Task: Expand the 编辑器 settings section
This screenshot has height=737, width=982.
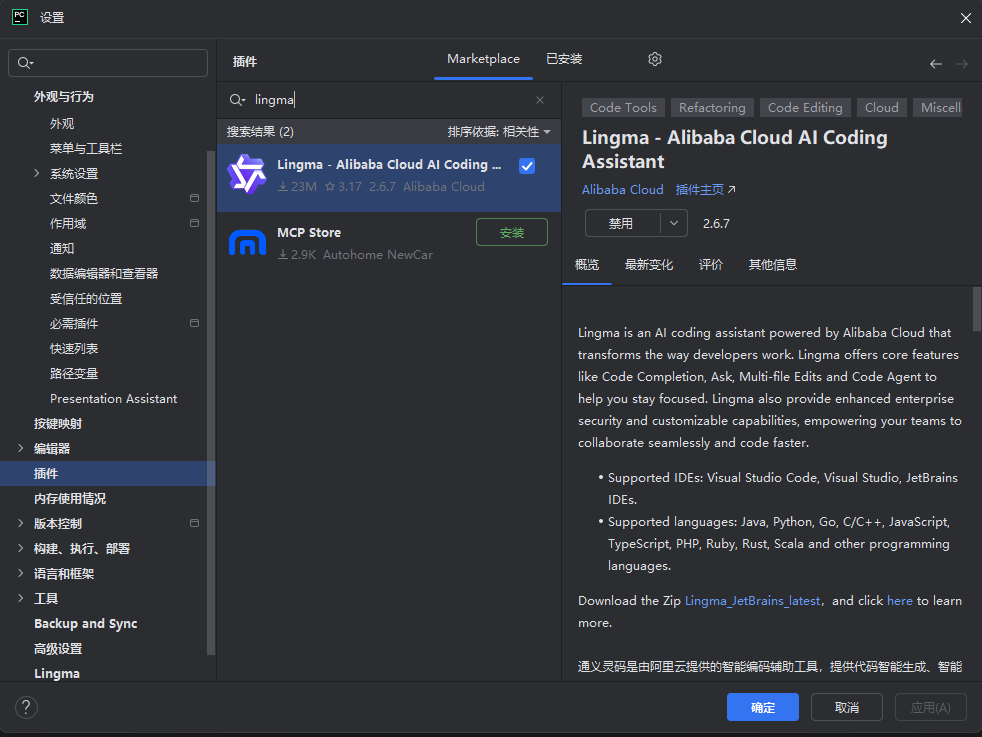Action: coord(21,448)
